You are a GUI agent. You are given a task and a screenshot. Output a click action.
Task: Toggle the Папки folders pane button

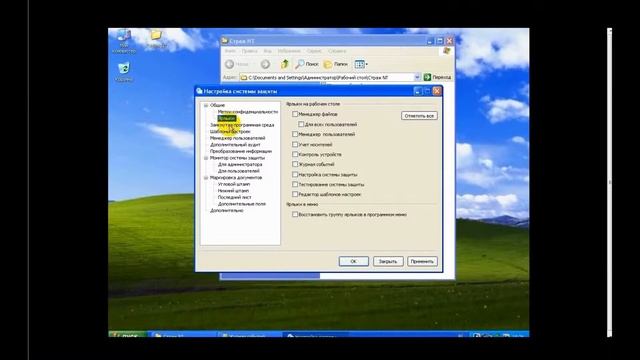[x=336, y=64]
